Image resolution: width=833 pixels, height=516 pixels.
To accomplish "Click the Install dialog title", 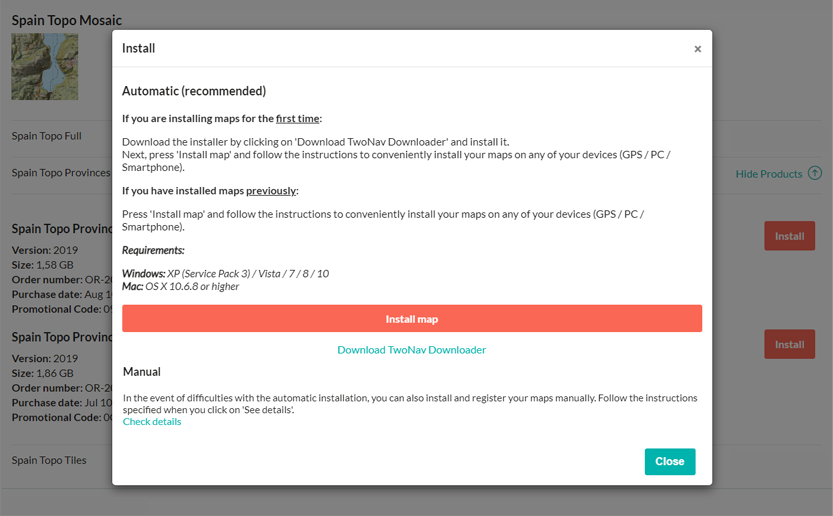I will [x=138, y=48].
